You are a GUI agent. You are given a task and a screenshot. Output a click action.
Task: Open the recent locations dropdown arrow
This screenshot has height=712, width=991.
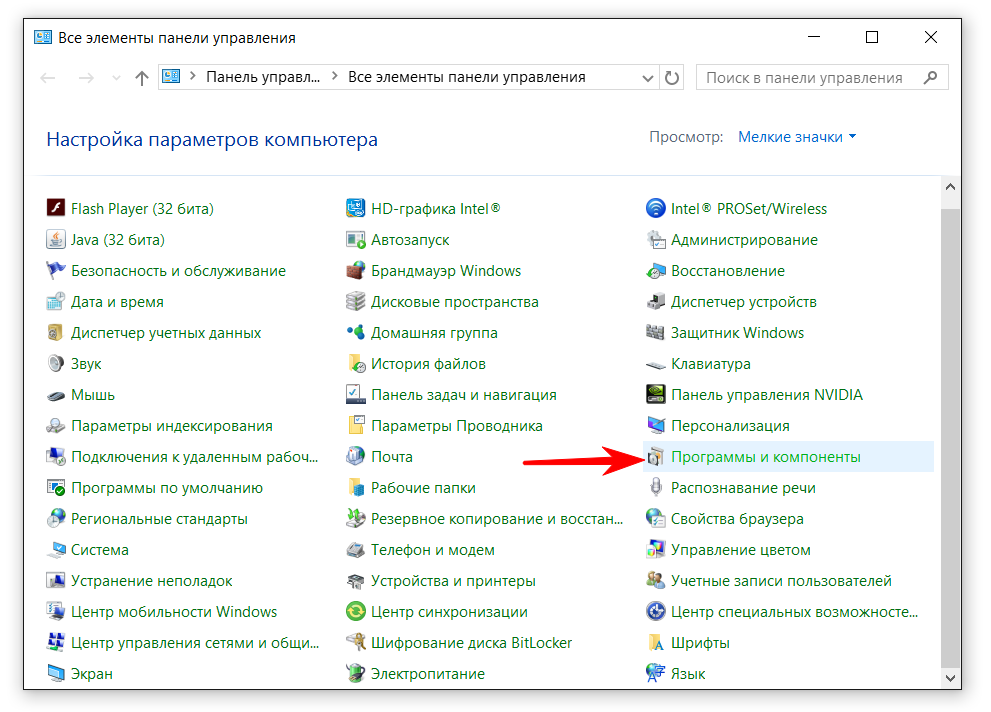point(115,78)
